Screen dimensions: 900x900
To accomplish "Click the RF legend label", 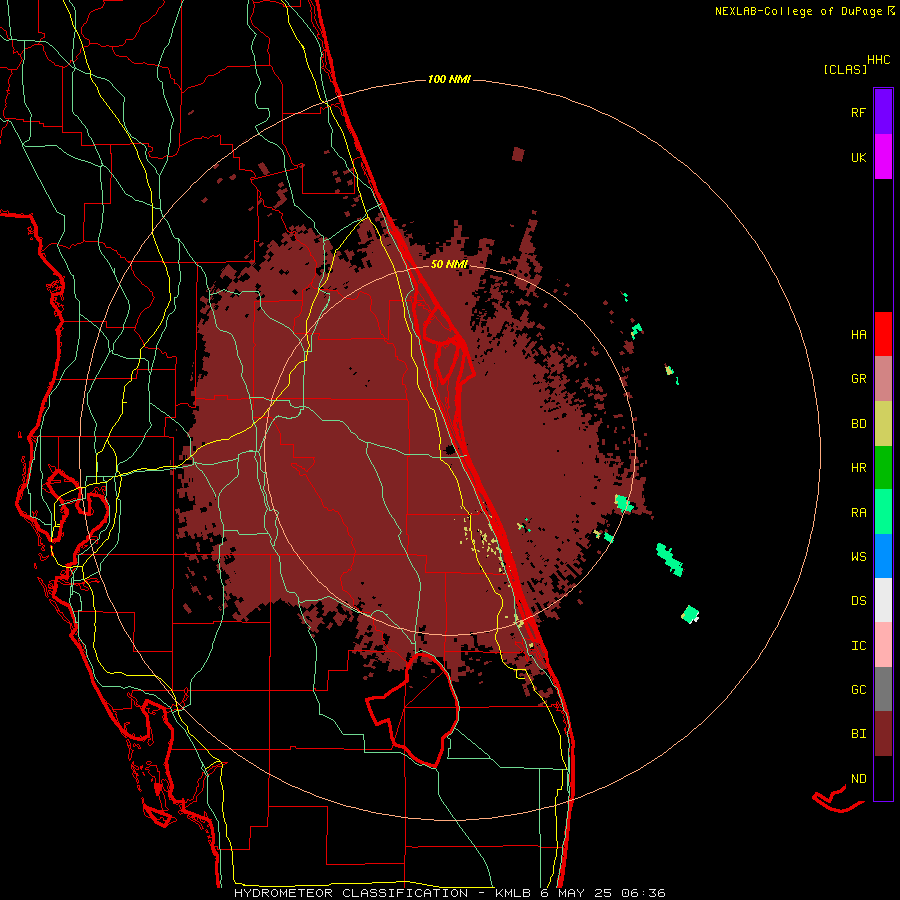I will (858, 112).
